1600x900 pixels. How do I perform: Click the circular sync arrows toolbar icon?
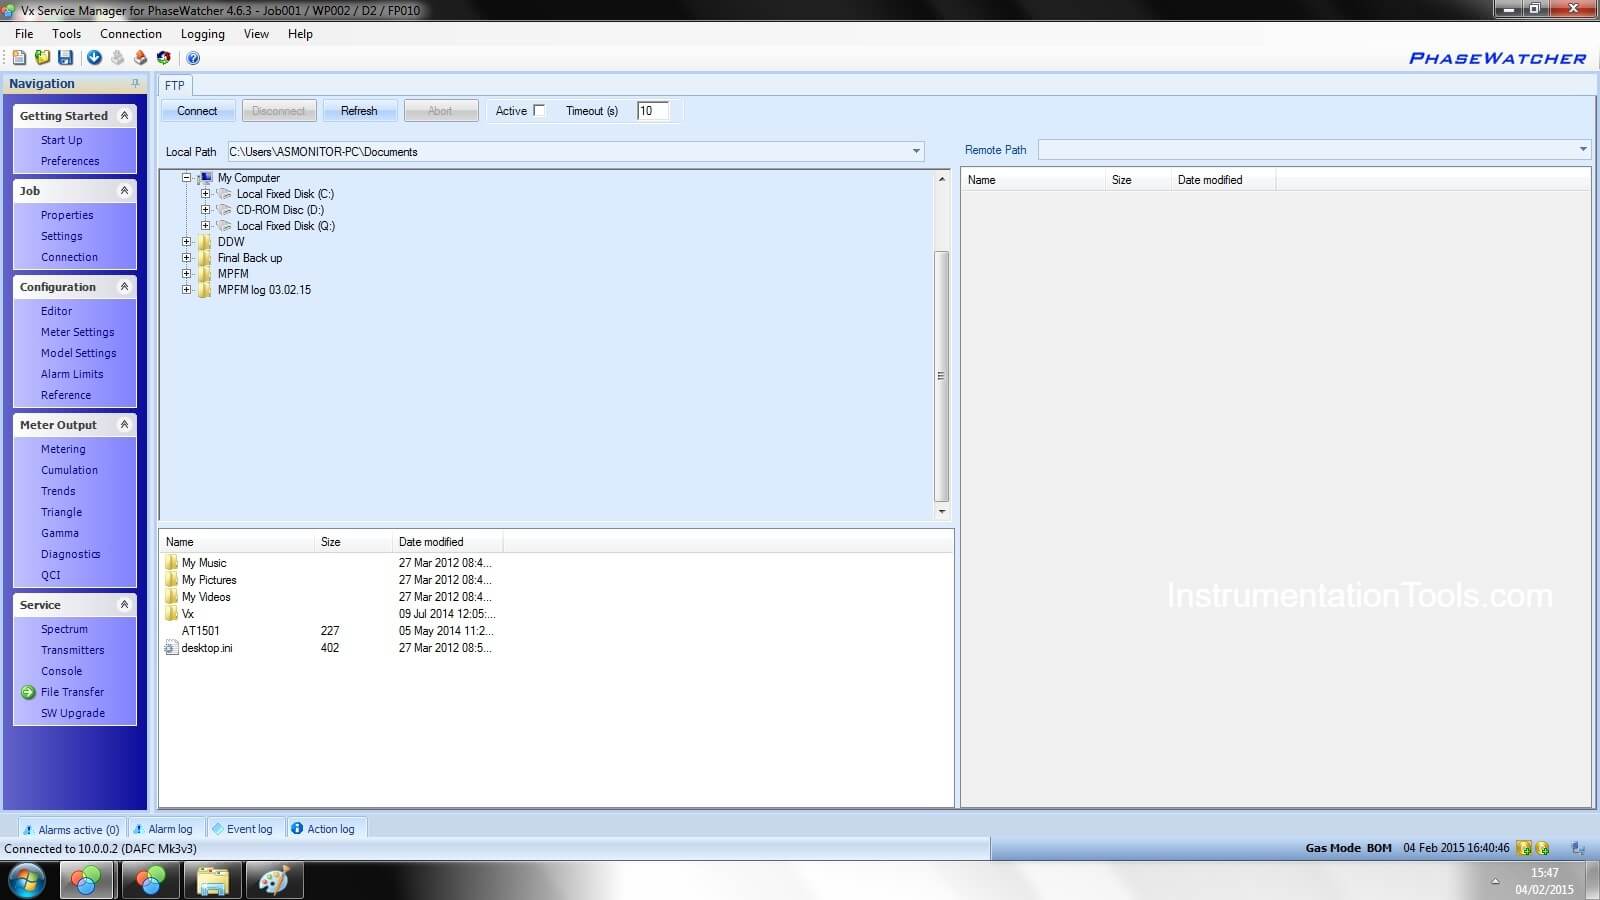coord(164,58)
